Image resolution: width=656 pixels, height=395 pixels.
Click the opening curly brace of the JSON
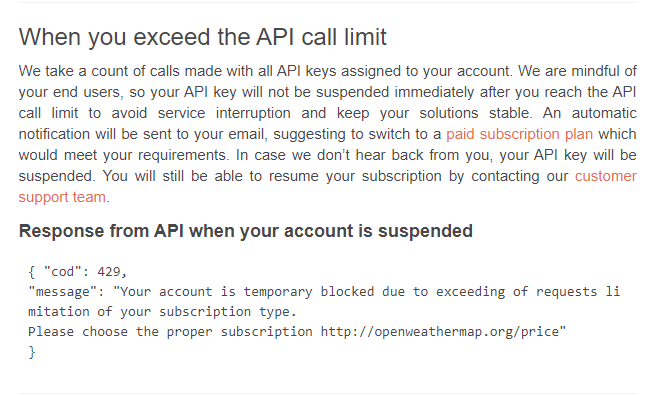tap(32, 272)
